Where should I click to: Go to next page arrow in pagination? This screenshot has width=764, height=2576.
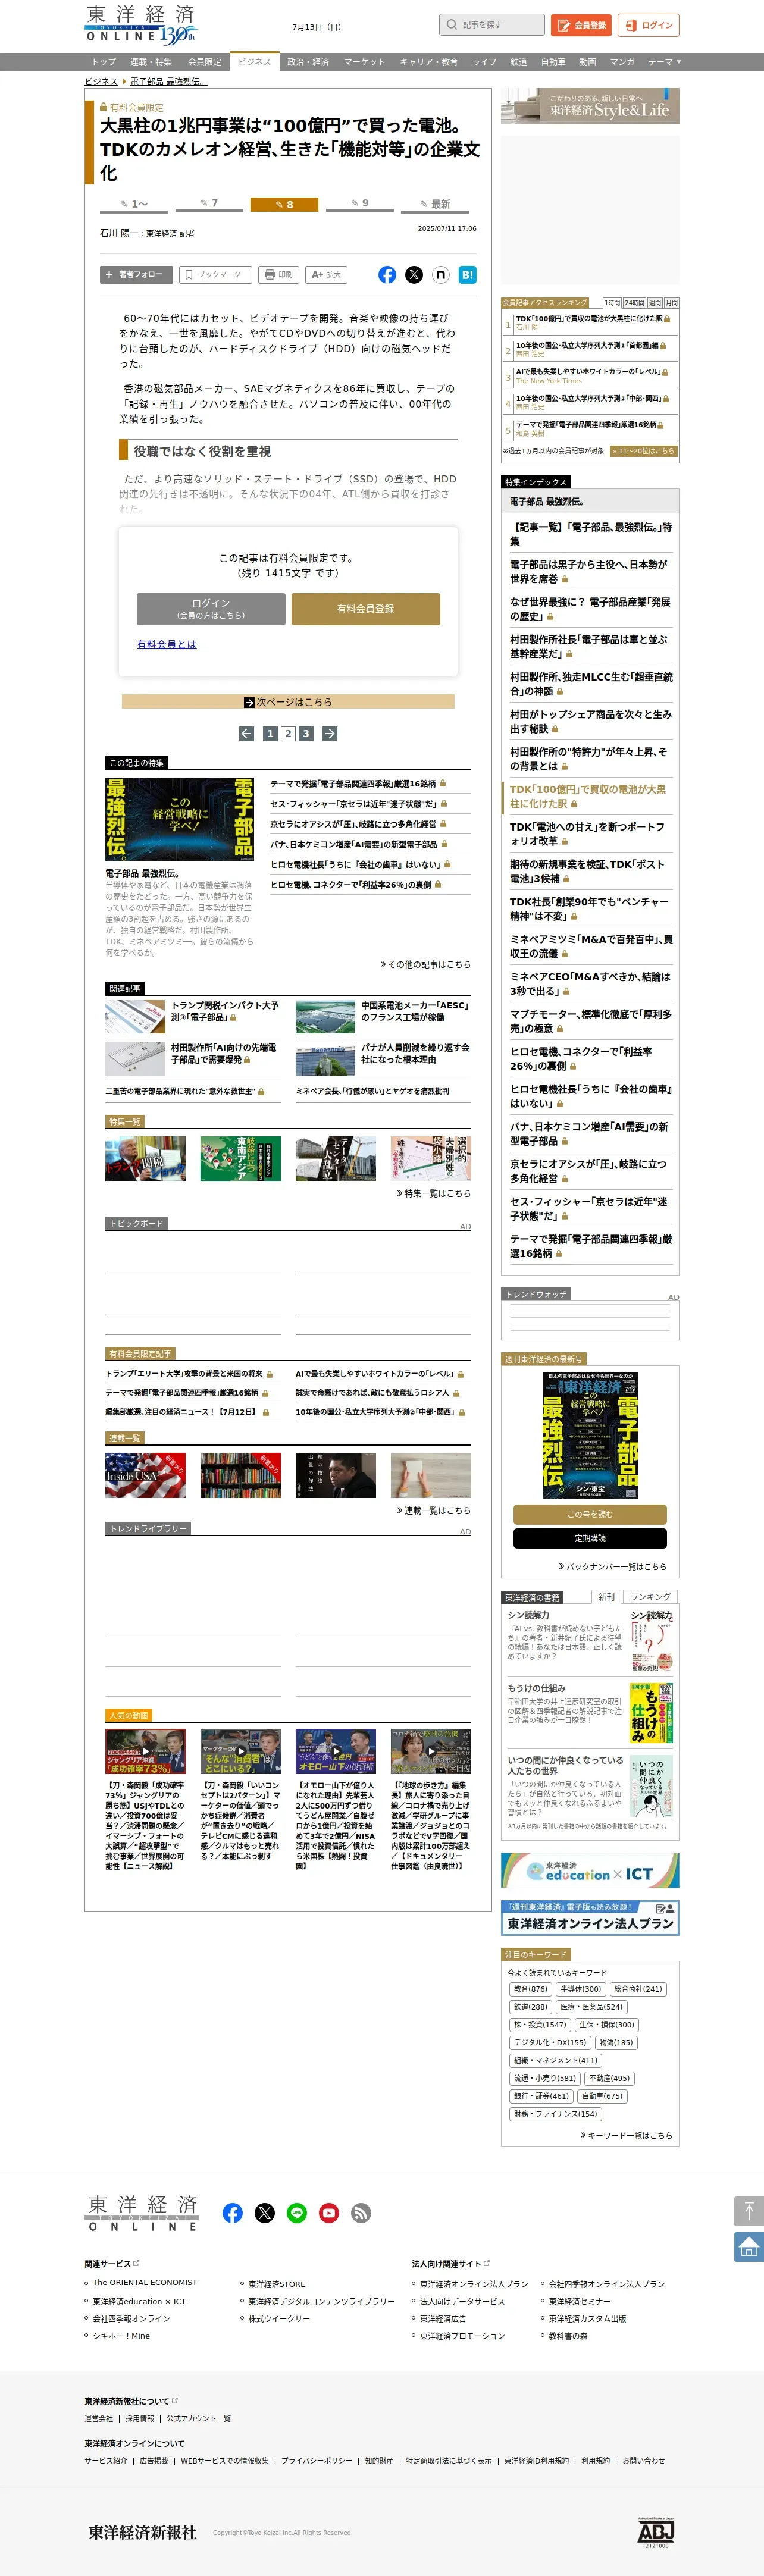(x=329, y=734)
